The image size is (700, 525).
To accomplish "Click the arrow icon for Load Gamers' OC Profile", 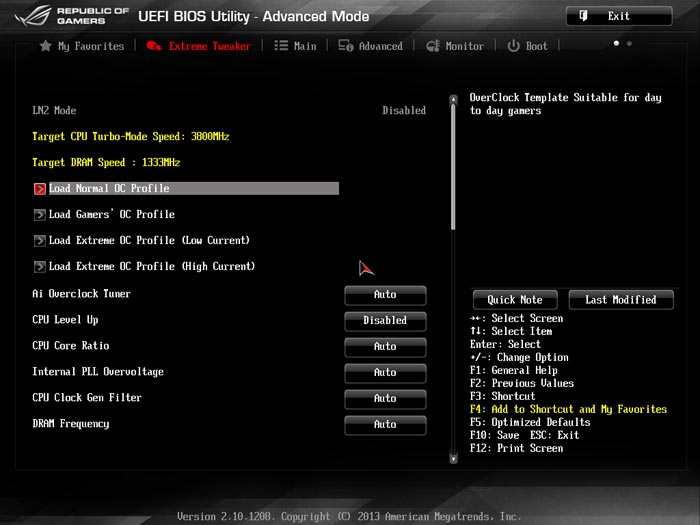I will pyautogui.click(x=39, y=214).
